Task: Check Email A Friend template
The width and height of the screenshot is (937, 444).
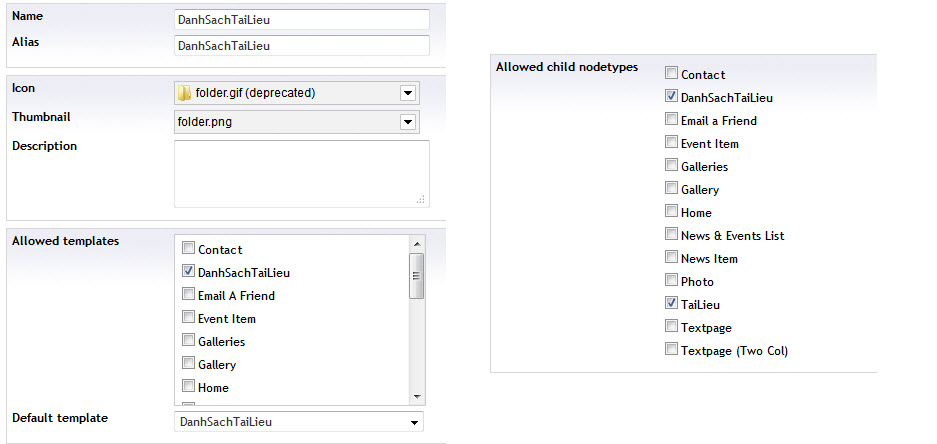Action: pos(188,295)
